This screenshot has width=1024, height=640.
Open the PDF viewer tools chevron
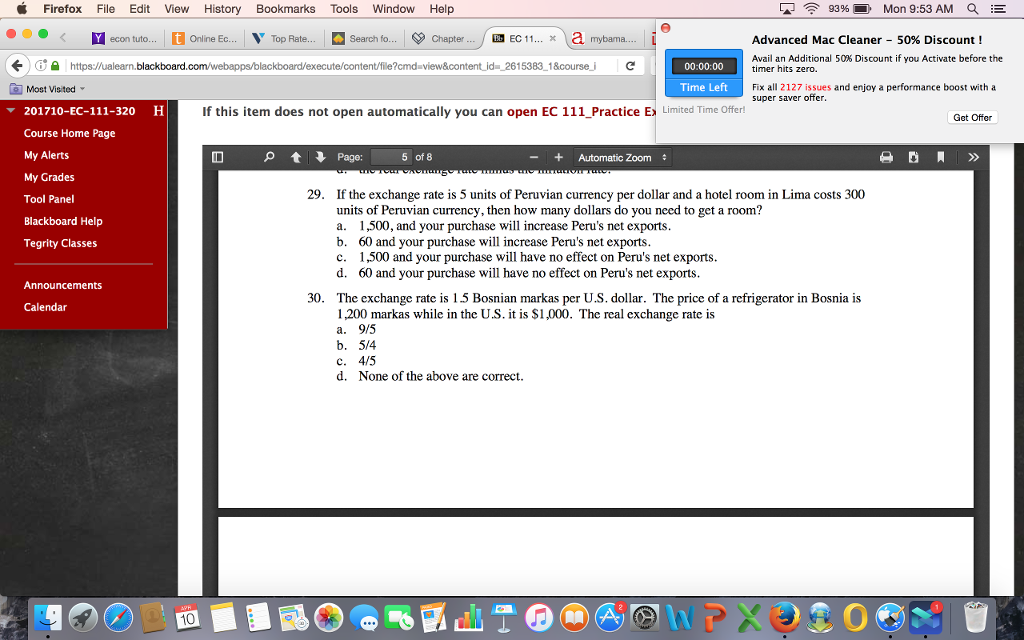click(x=974, y=157)
